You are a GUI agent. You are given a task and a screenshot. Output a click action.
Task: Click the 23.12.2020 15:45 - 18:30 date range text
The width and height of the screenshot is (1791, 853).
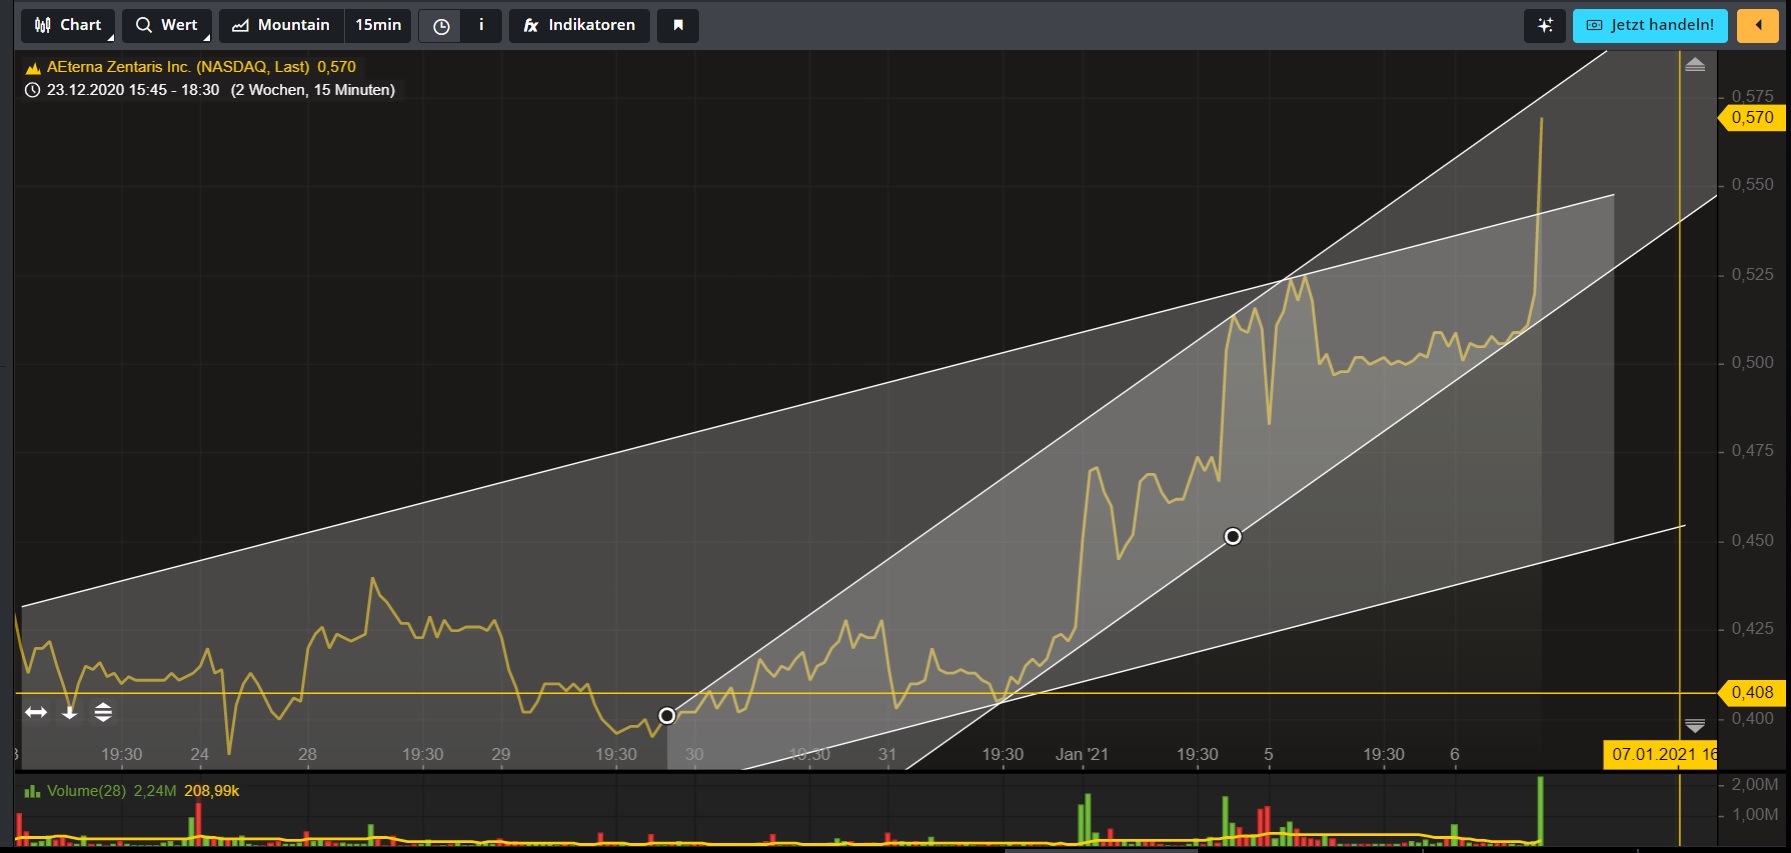tap(133, 90)
